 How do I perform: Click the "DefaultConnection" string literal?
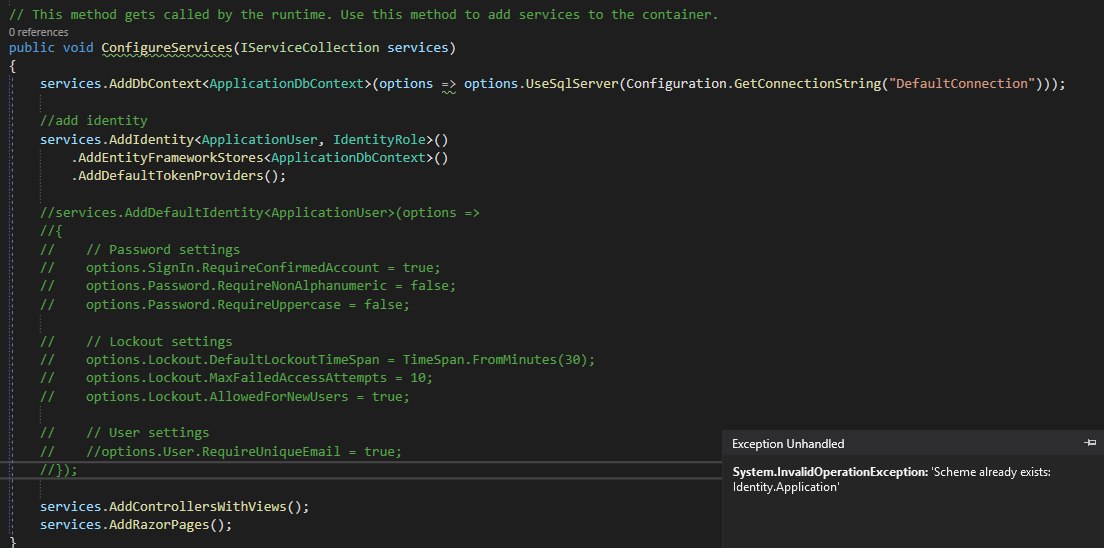pos(961,83)
